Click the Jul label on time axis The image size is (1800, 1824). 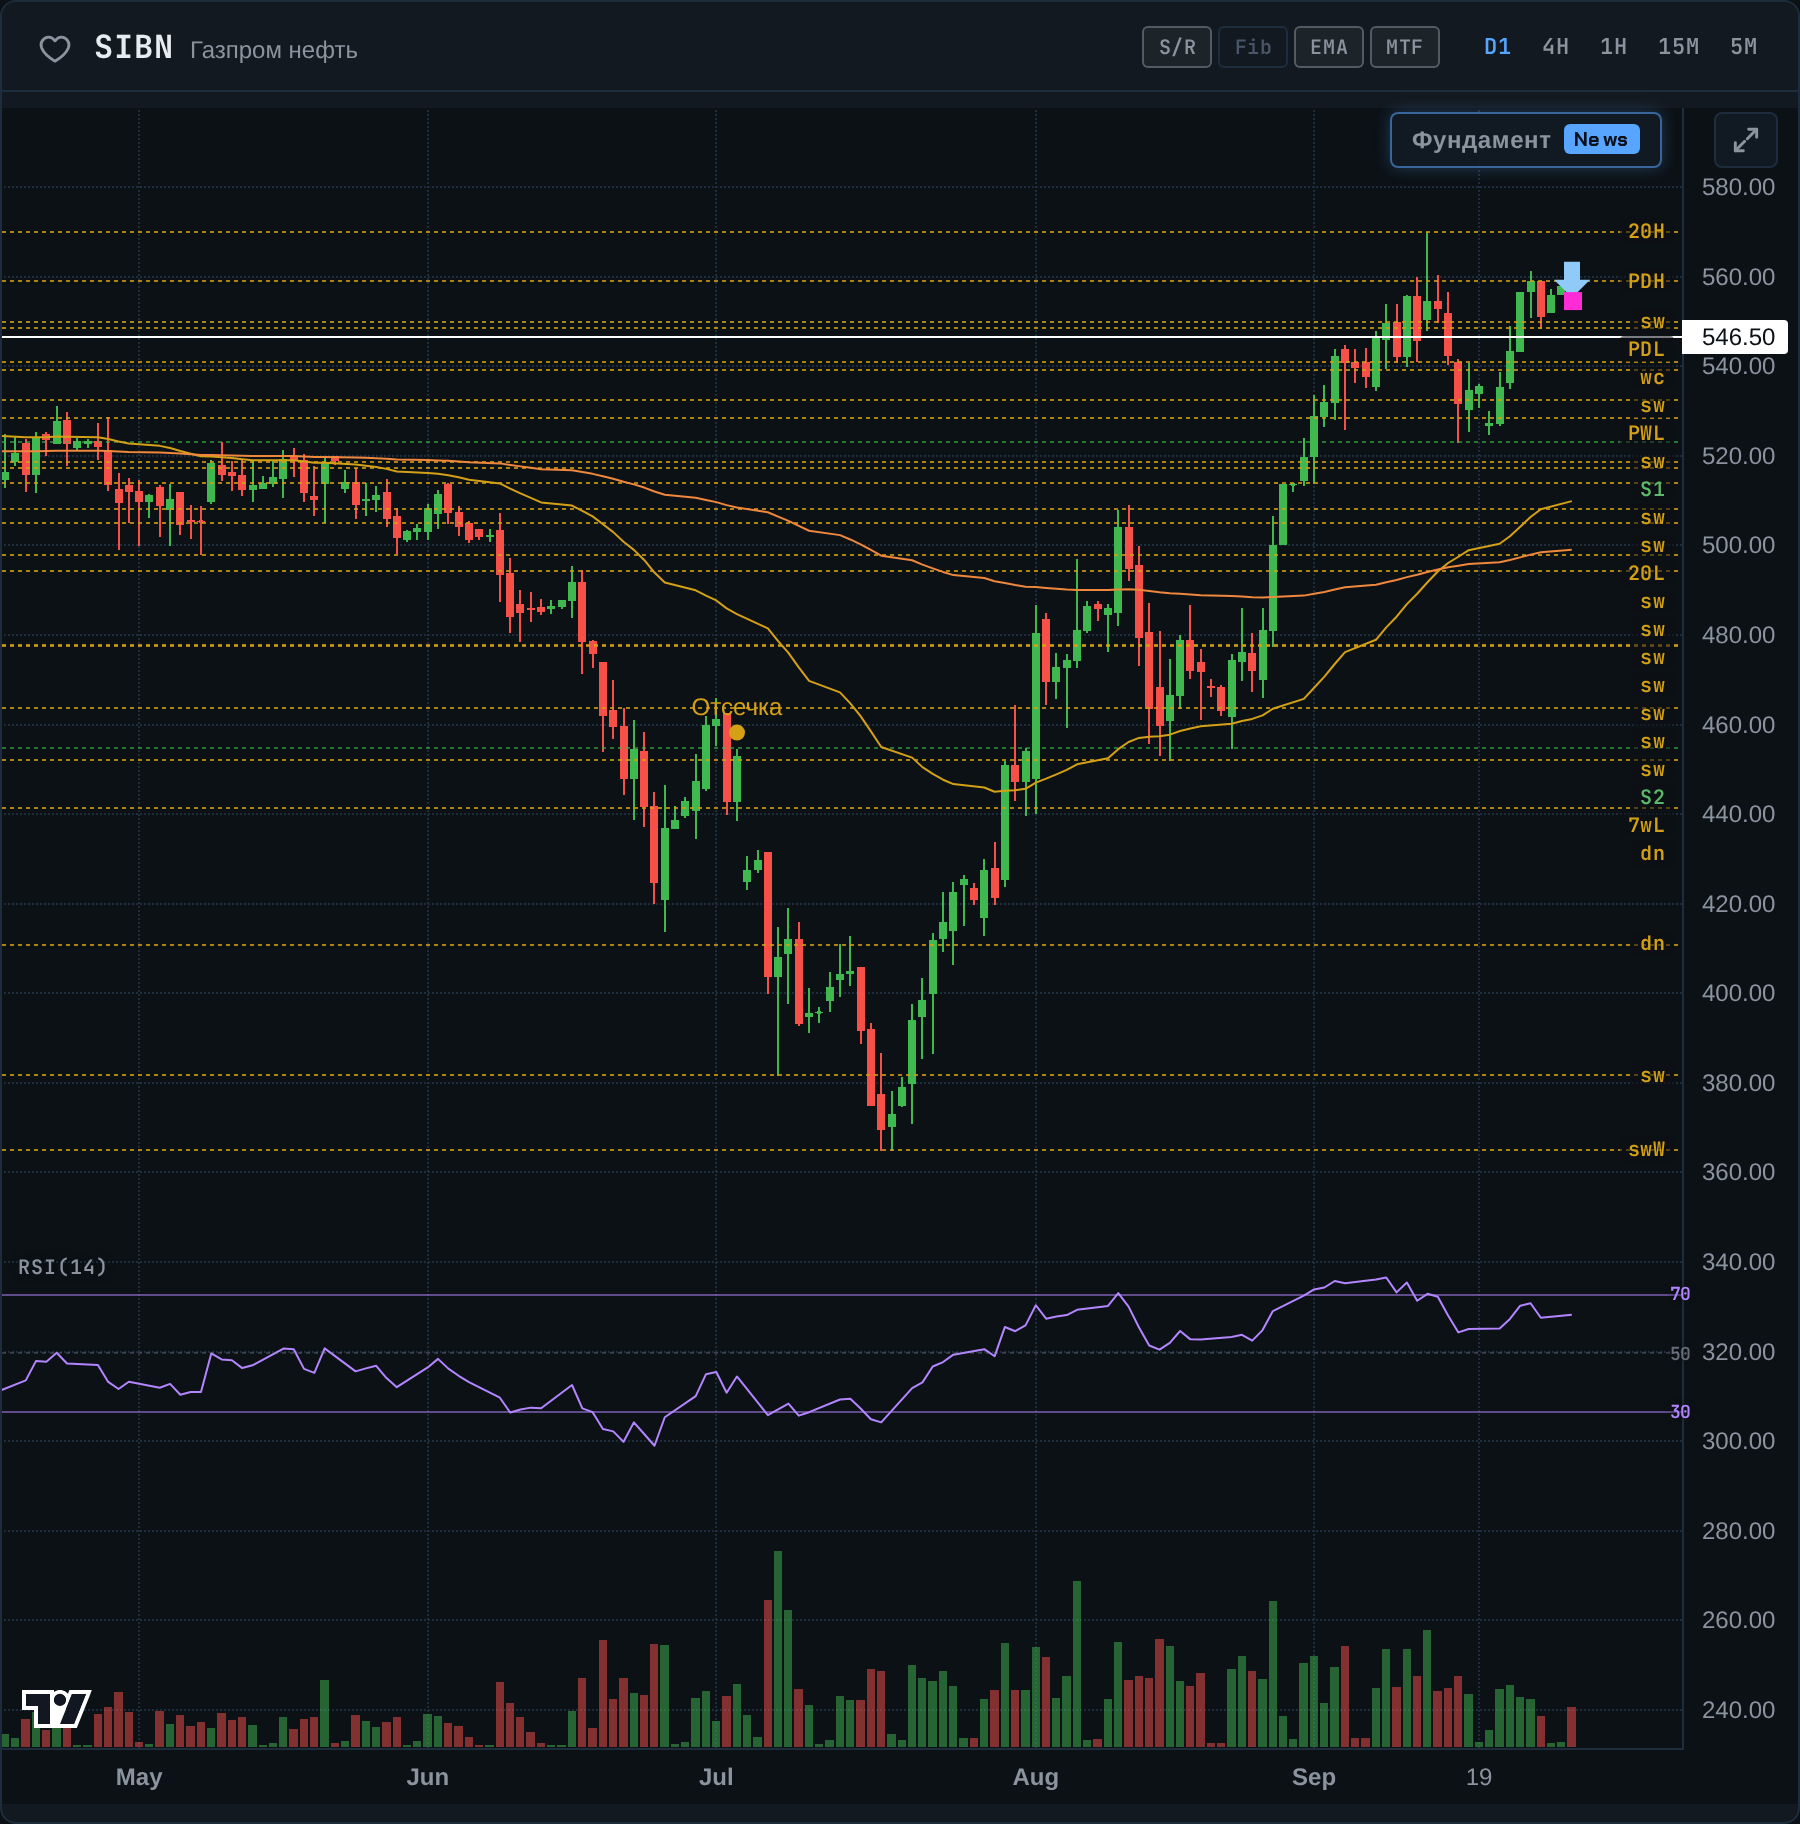716,1777
